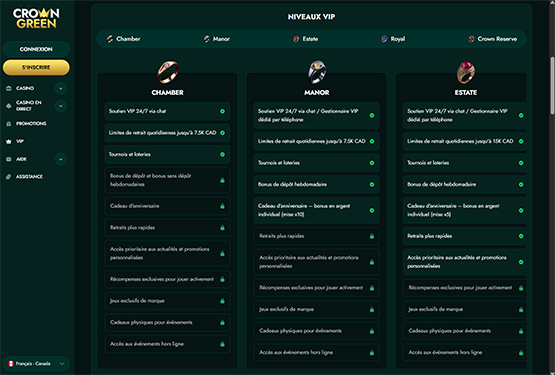Click the Promotions gift icon
This screenshot has height=375, width=555.
(9, 124)
